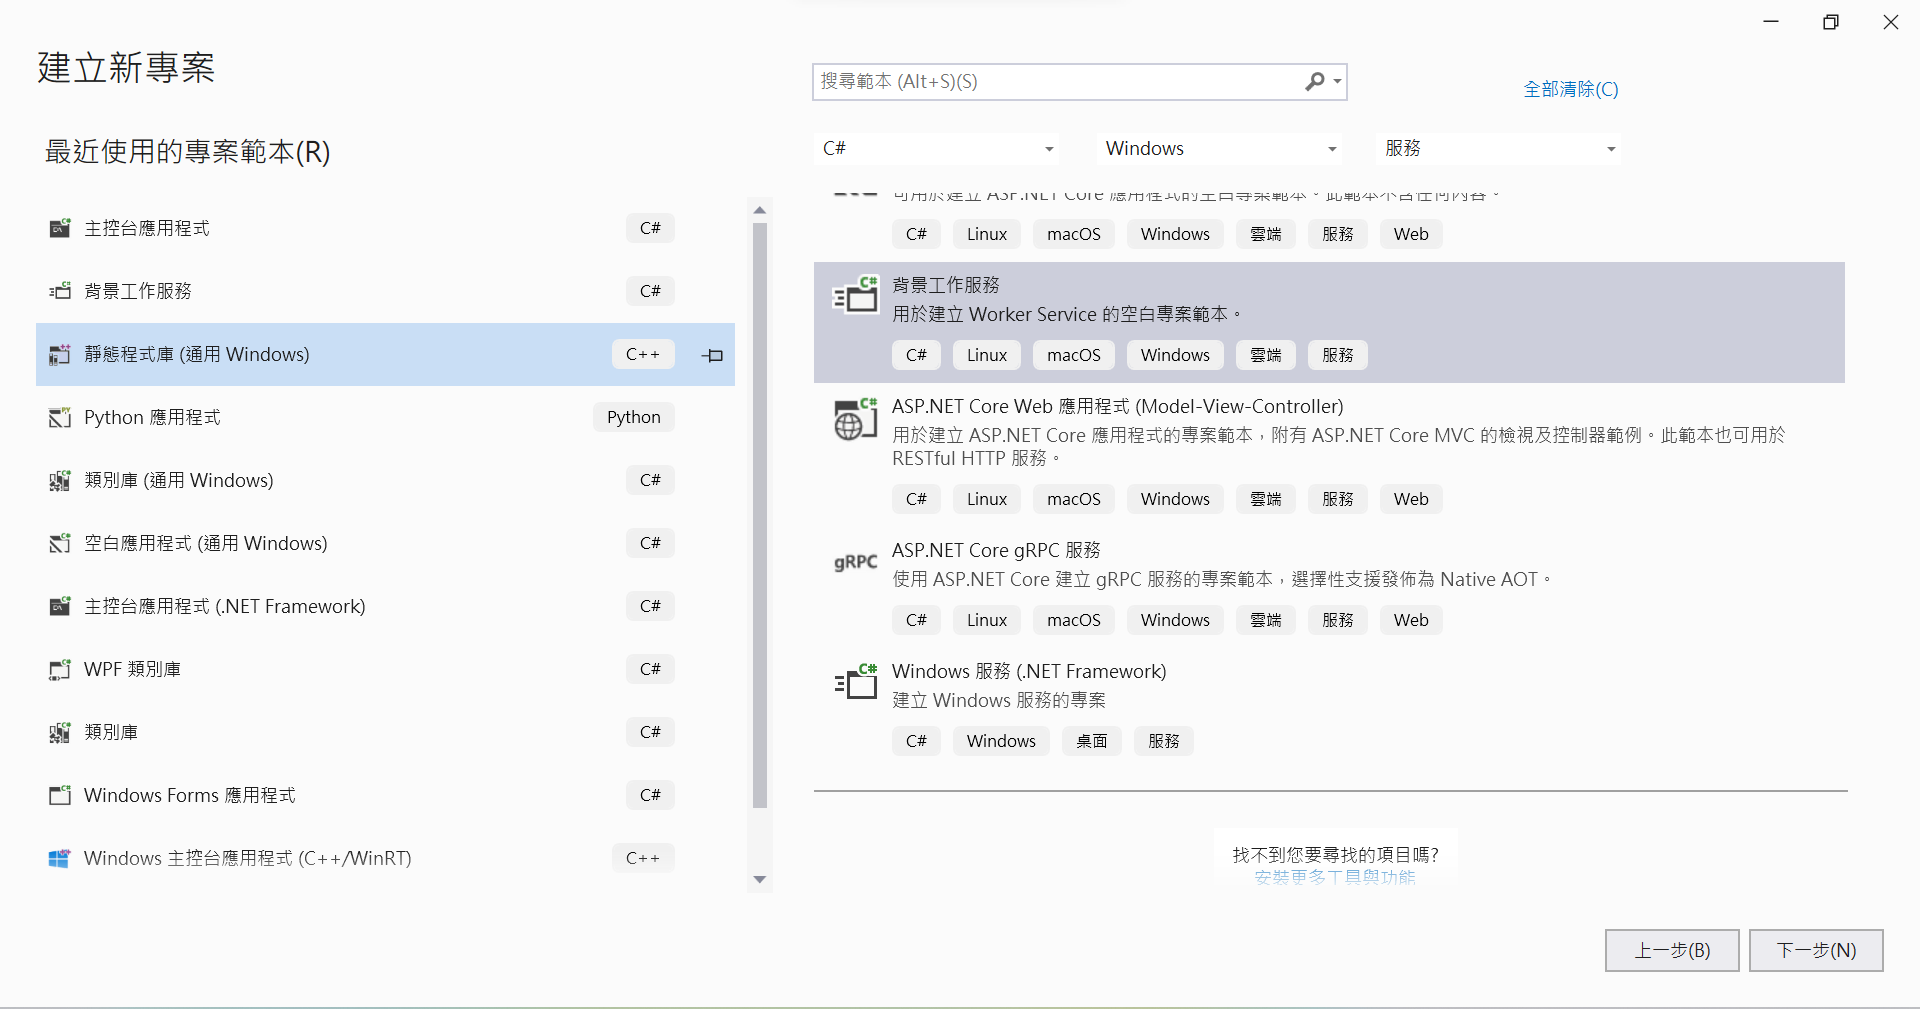Click the 背景工作服務 Worker Service icon in results
Image resolution: width=1920 pixels, height=1009 pixels.
pyautogui.click(x=855, y=295)
